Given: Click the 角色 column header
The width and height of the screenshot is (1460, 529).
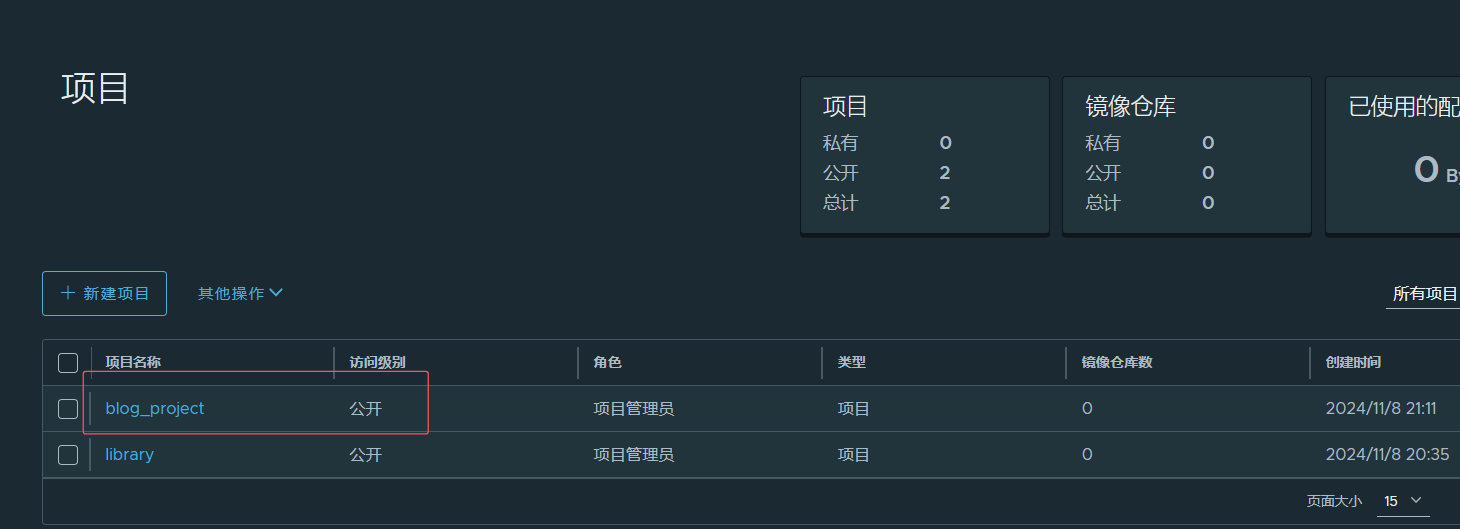Looking at the screenshot, I should click(607, 362).
